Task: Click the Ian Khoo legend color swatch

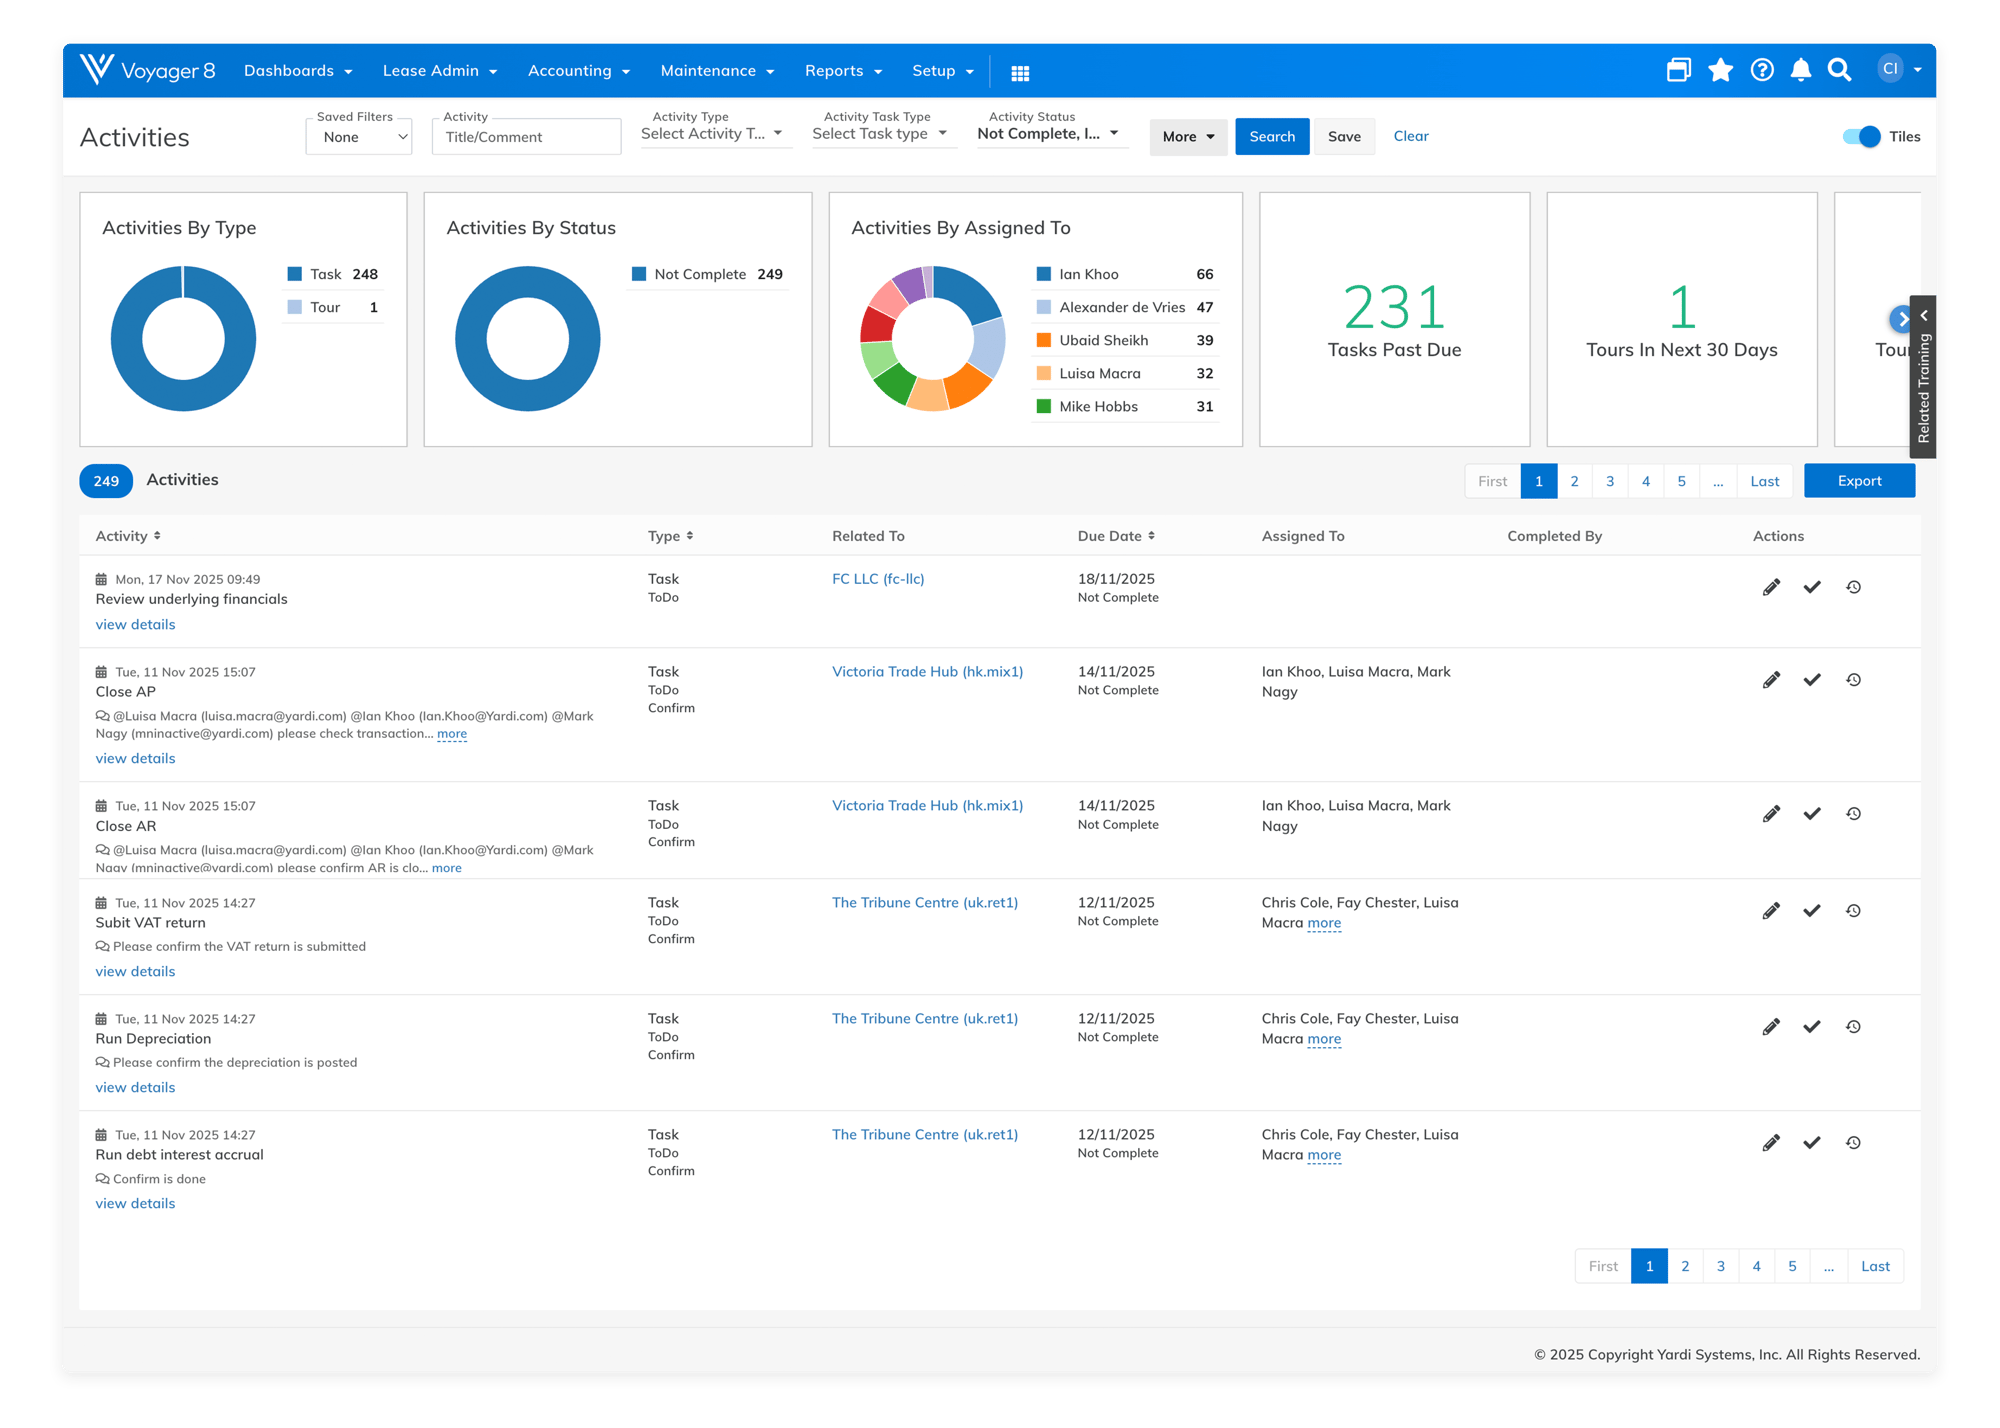Action: click(1043, 274)
